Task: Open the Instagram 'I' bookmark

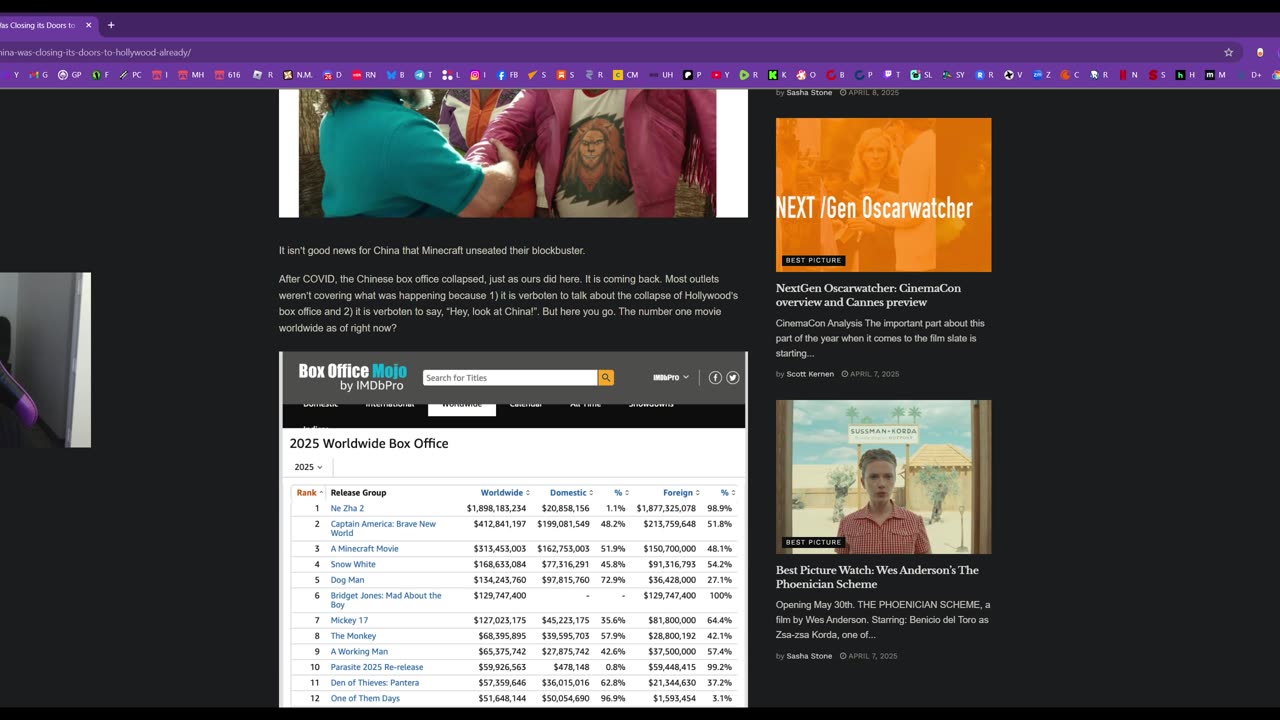Action: (480, 75)
